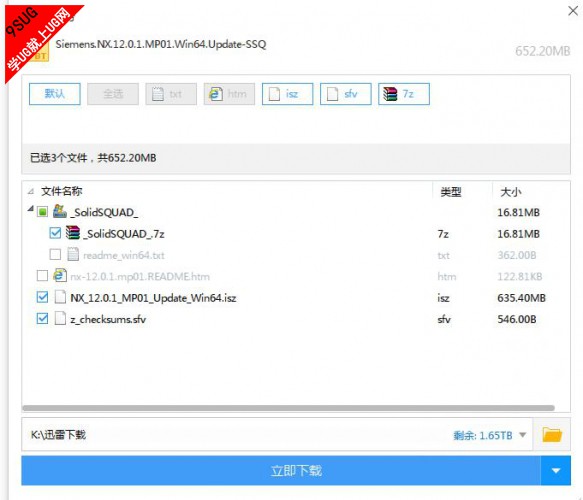This screenshot has width=583, height=500.
Task: Select nx-12.0.1.mp01.README.htm file name
Action: (140, 277)
